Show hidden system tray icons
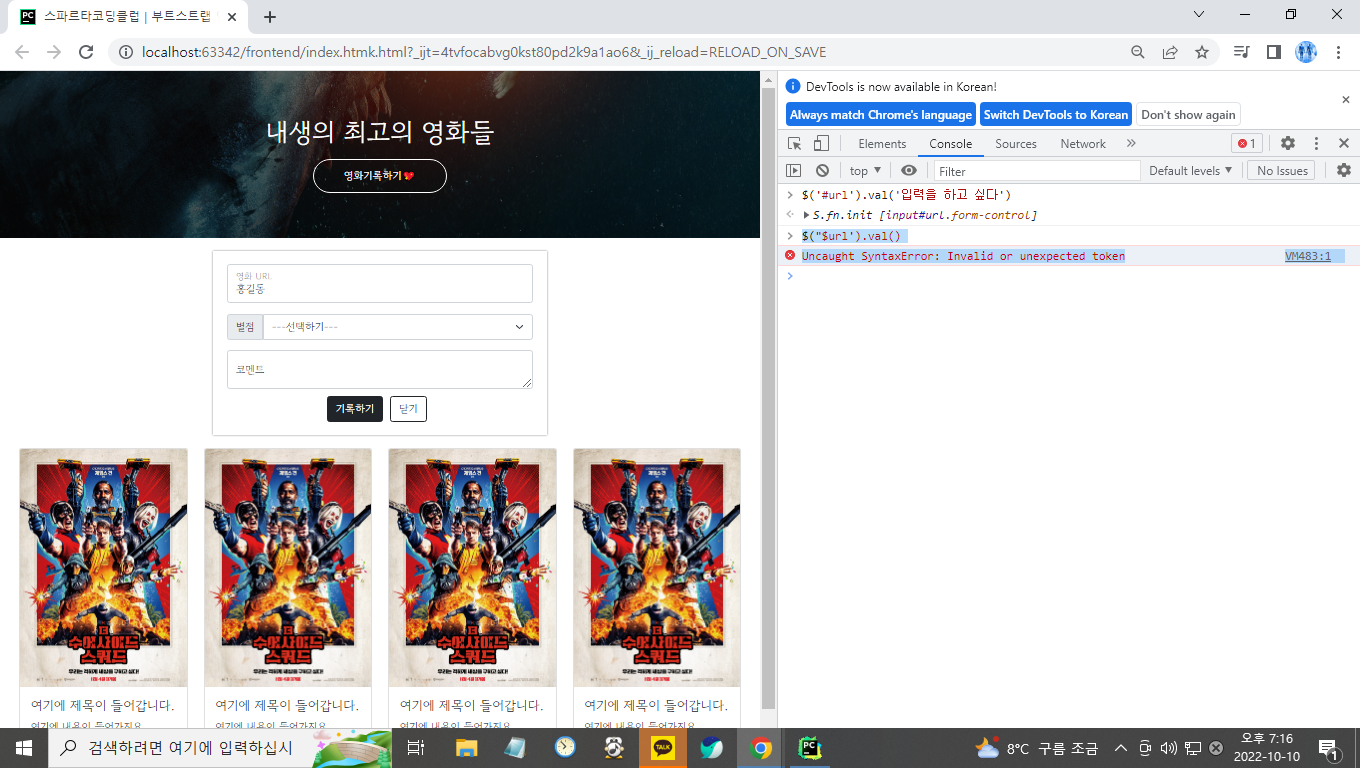This screenshot has height=768, width=1360. (x=1120, y=748)
